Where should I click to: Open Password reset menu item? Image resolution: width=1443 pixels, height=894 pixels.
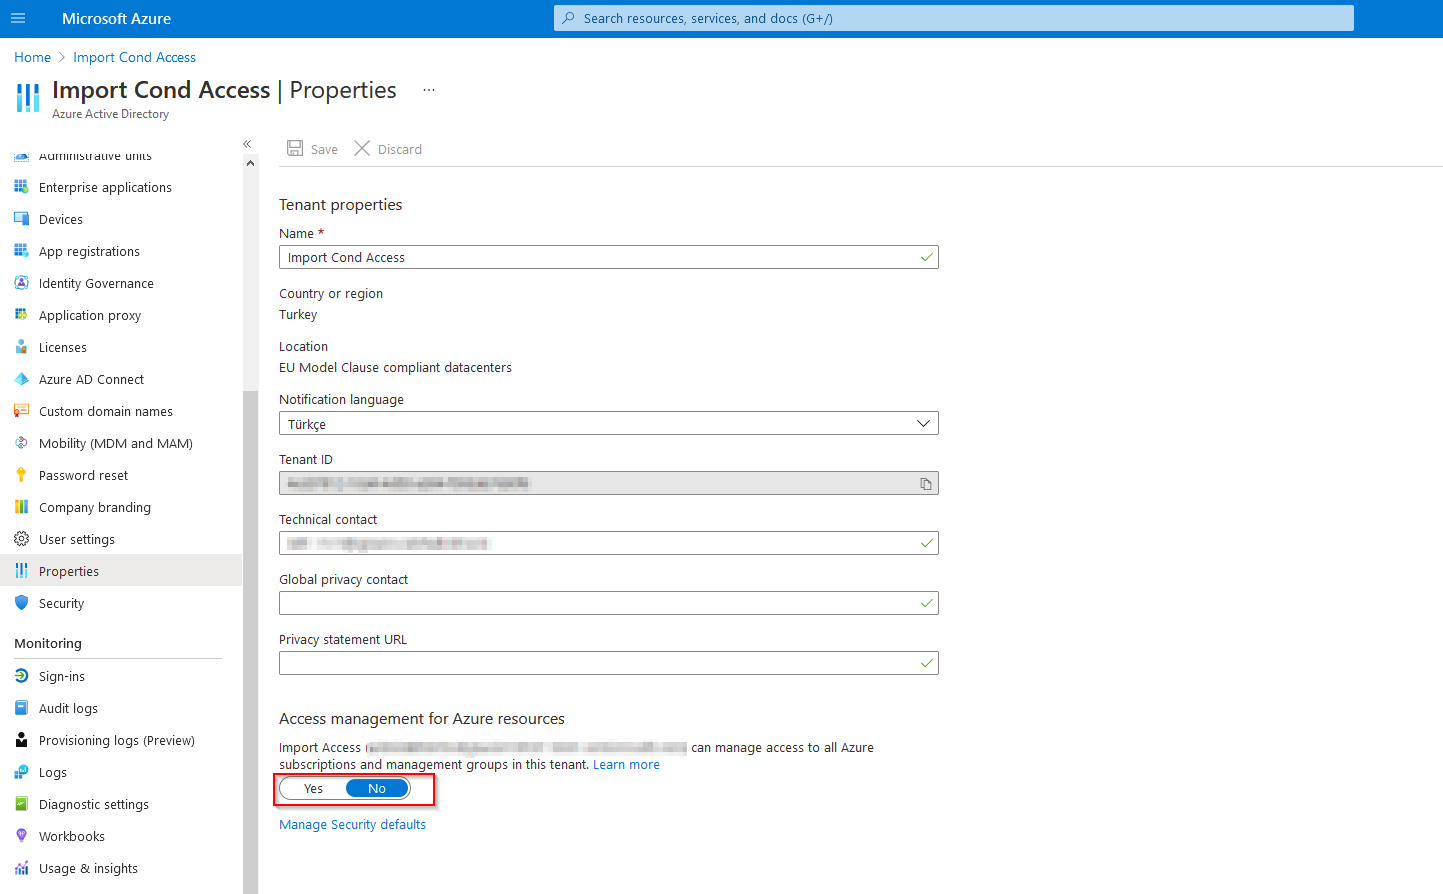coord(83,475)
